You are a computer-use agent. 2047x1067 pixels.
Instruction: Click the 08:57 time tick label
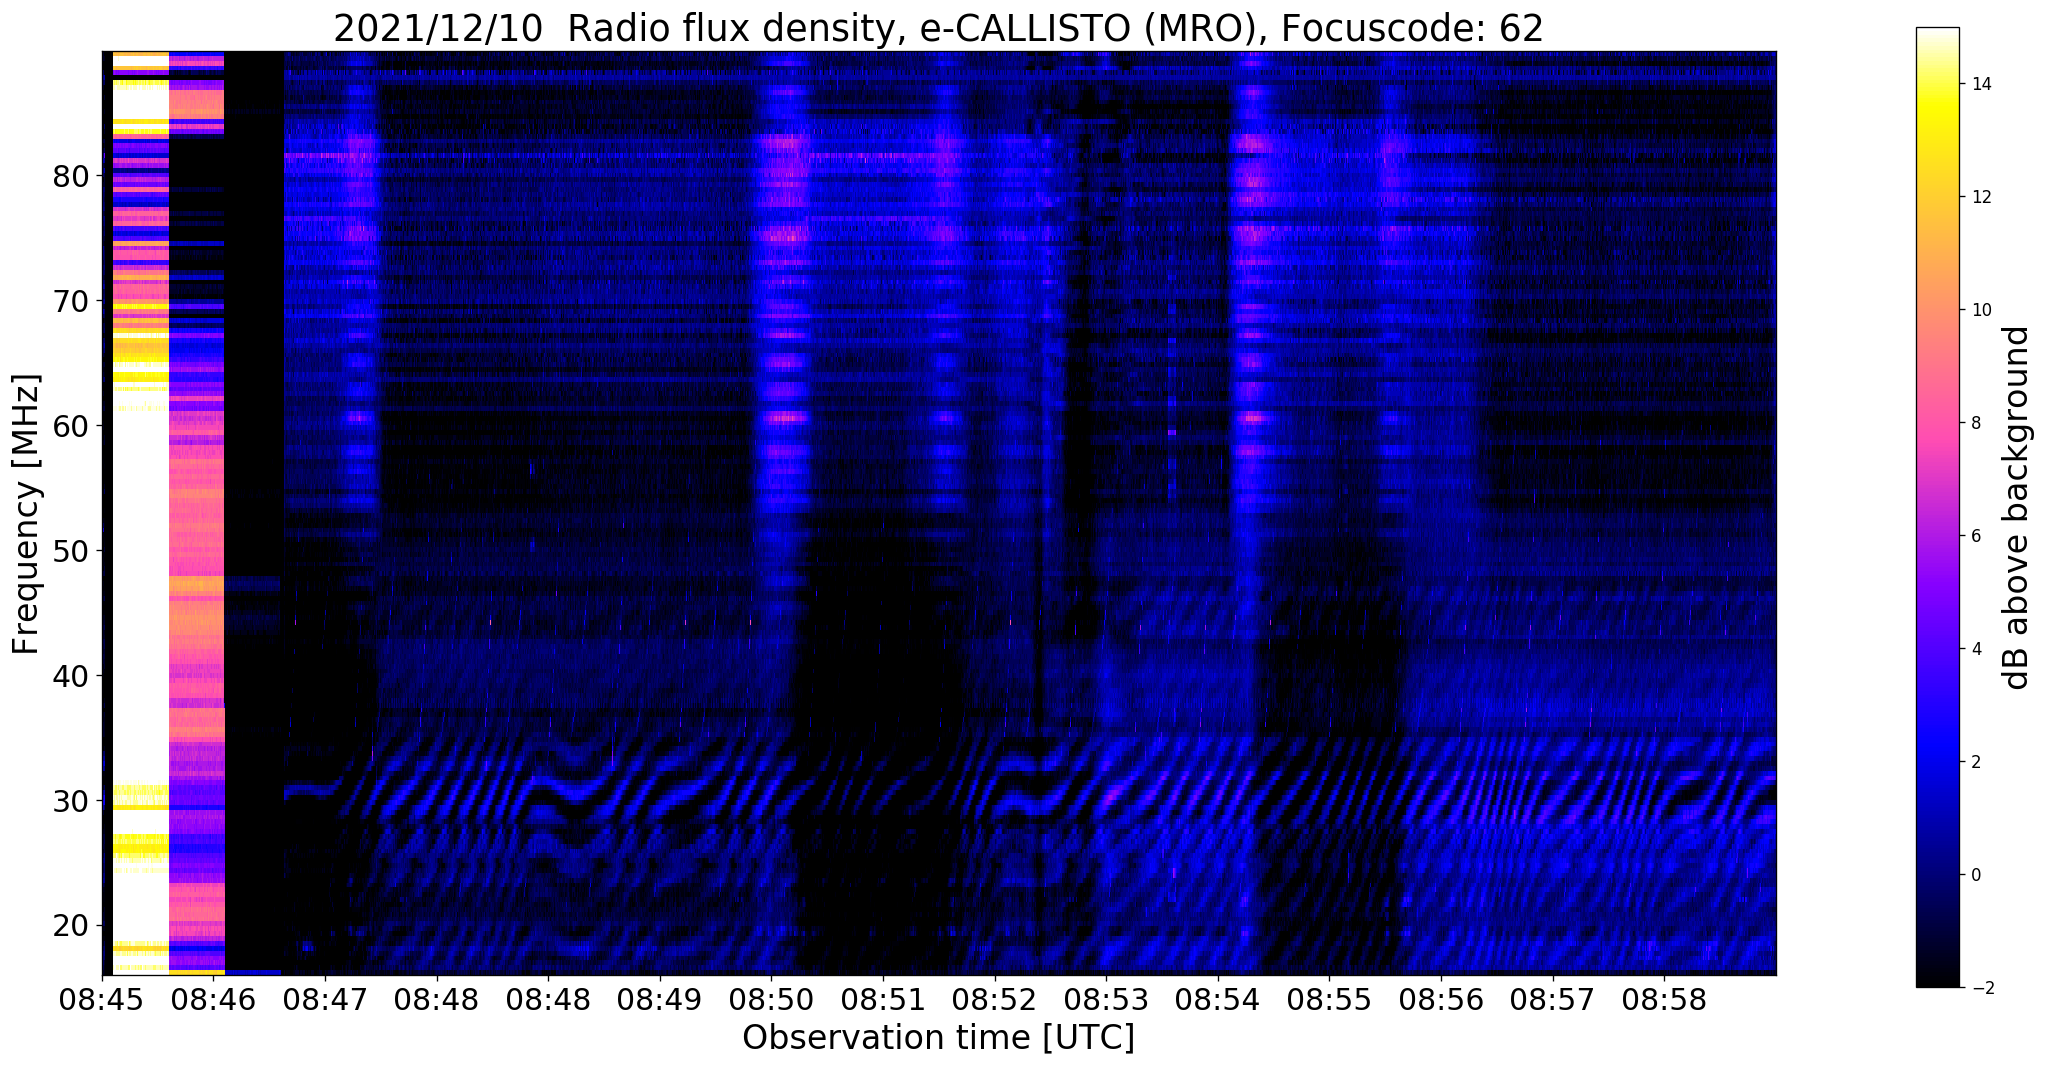(1552, 998)
